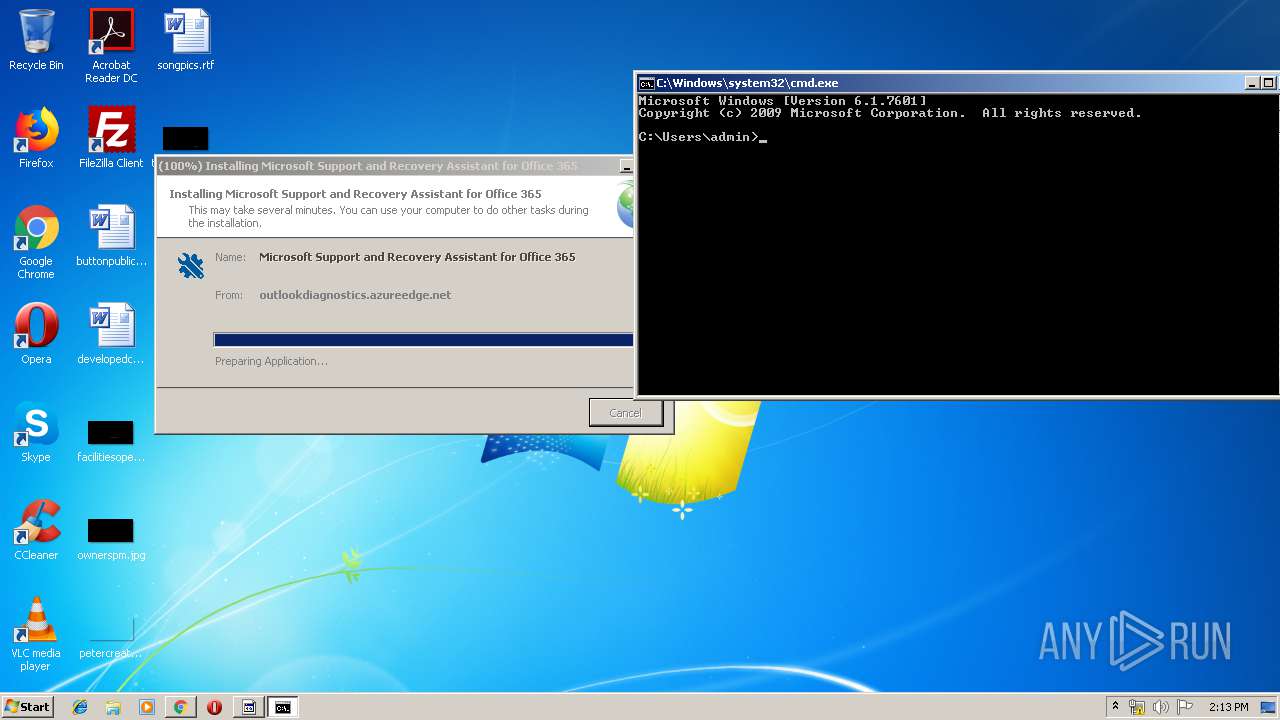The image size is (1280, 720).
Task: Open Internet Explorer from the taskbar
Action: point(80,707)
